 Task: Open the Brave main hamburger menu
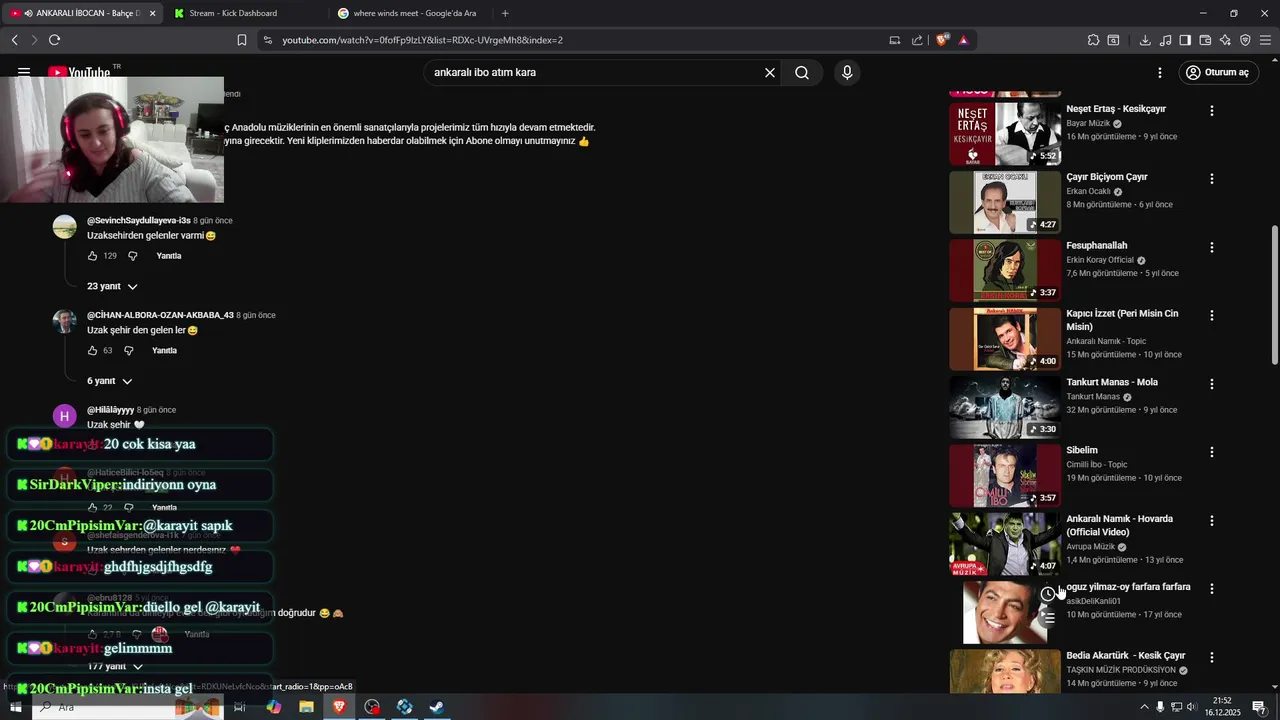[x=1265, y=40]
